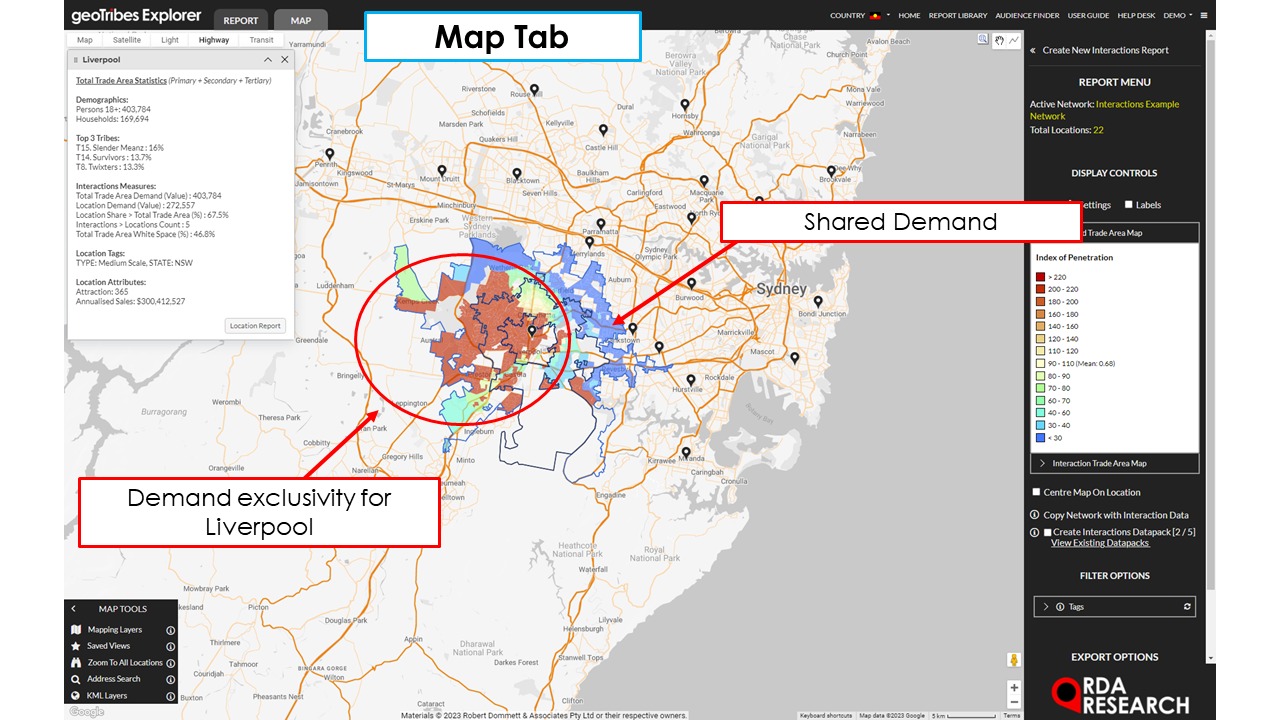Click the Aboriginal flag country icon
The height and width of the screenshot is (720, 1280).
coord(875,16)
